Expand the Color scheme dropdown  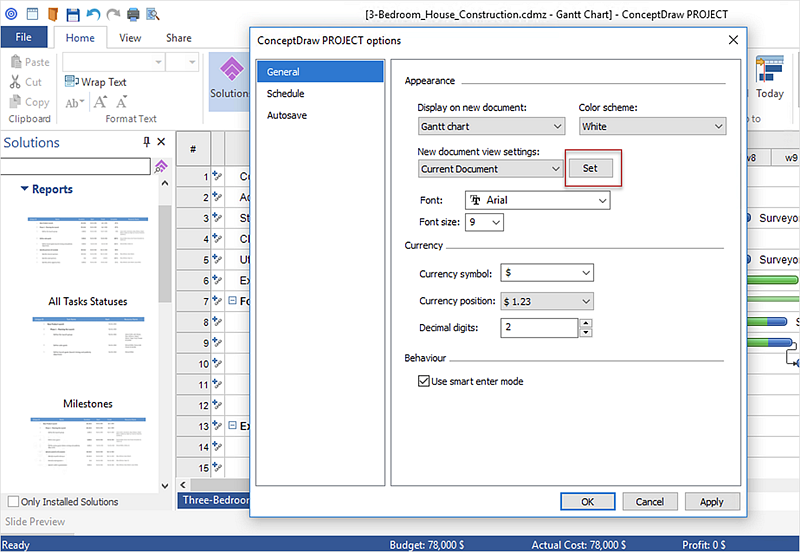pos(652,126)
